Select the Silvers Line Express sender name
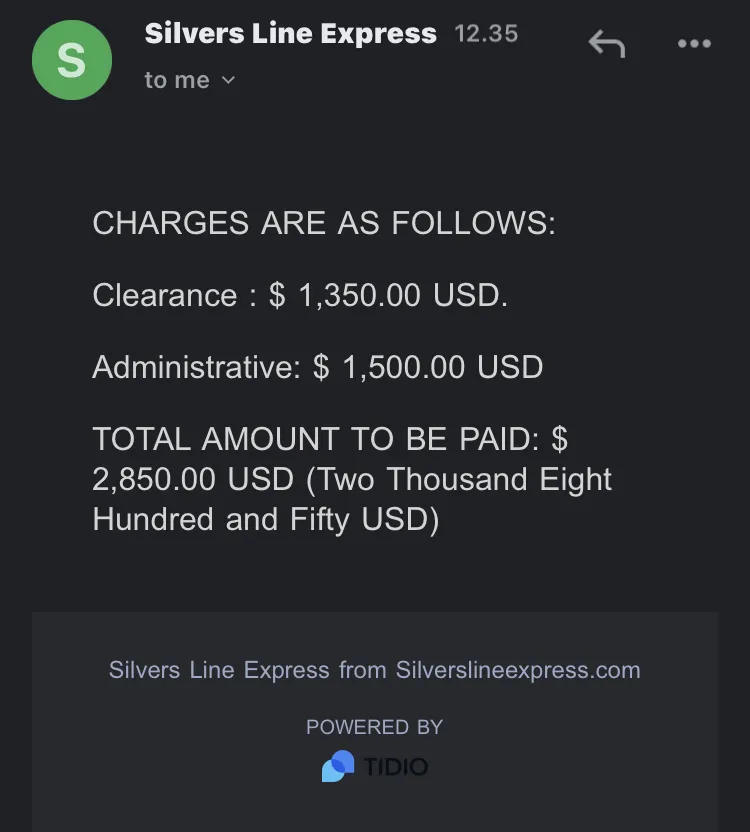Viewport: 750px width, 832px height. point(291,33)
